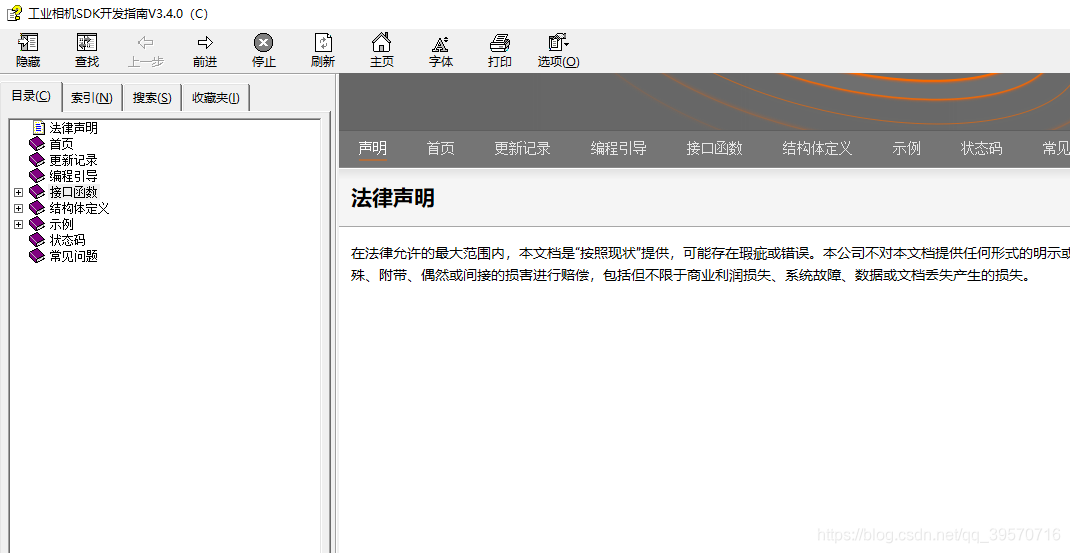Switch to the 目录(C) tab

click(x=31, y=96)
